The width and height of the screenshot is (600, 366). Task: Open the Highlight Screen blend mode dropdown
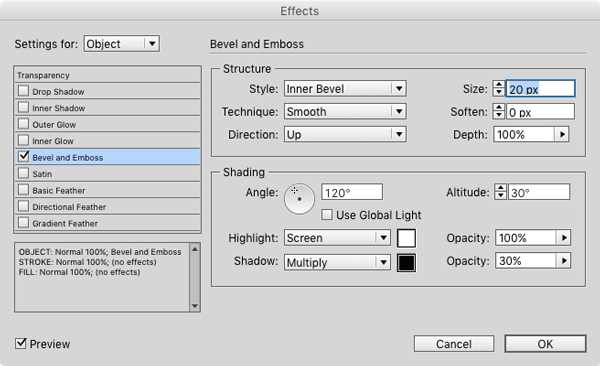click(x=337, y=238)
